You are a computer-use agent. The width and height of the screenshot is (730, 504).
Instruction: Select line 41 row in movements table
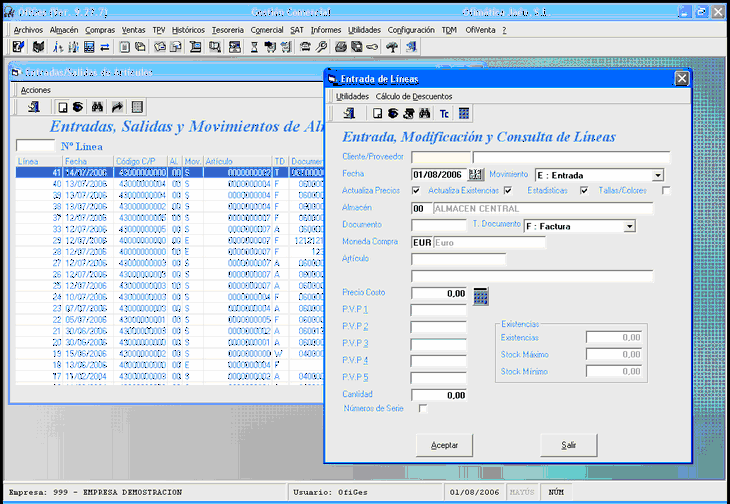coord(169,173)
